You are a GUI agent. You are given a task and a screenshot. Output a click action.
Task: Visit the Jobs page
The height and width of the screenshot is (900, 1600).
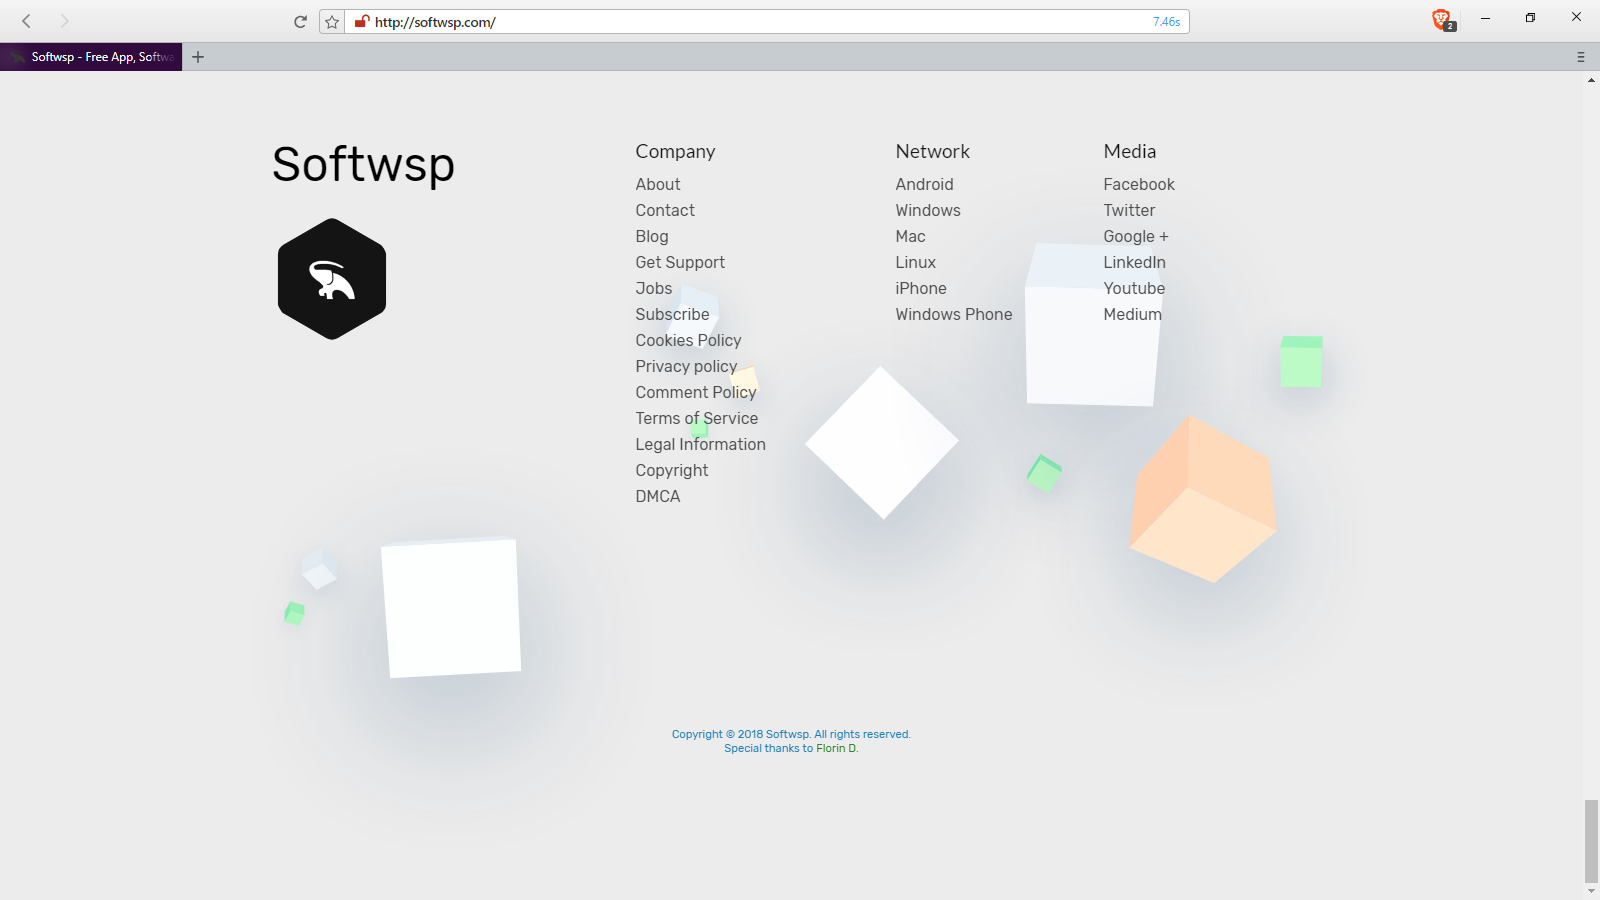[x=654, y=288]
